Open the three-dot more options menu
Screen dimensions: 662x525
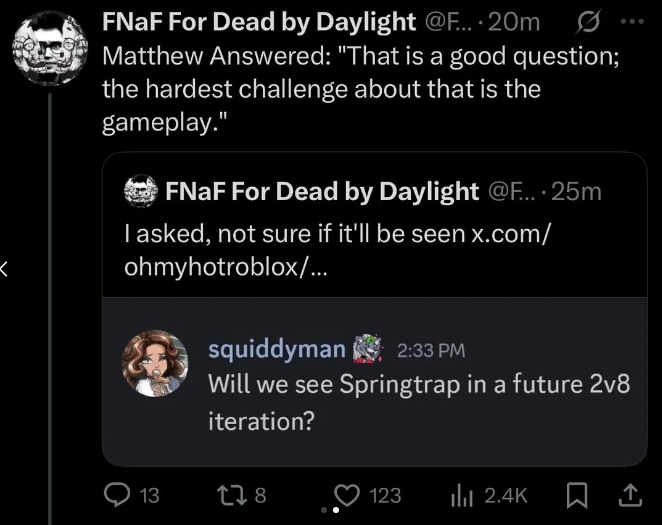(632, 21)
